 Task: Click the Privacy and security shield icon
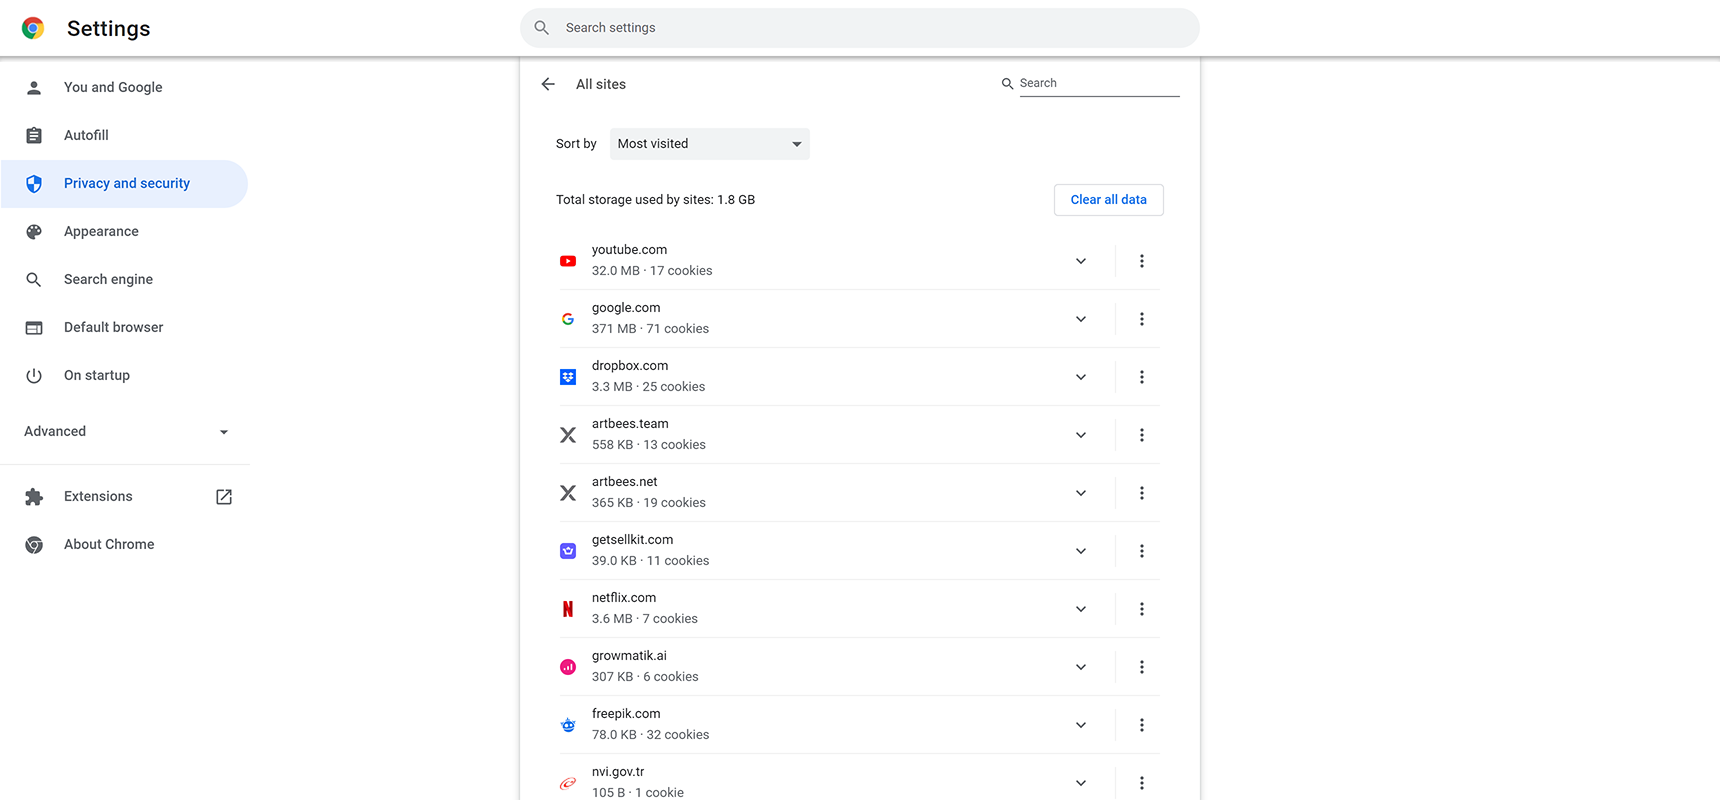point(34,184)
